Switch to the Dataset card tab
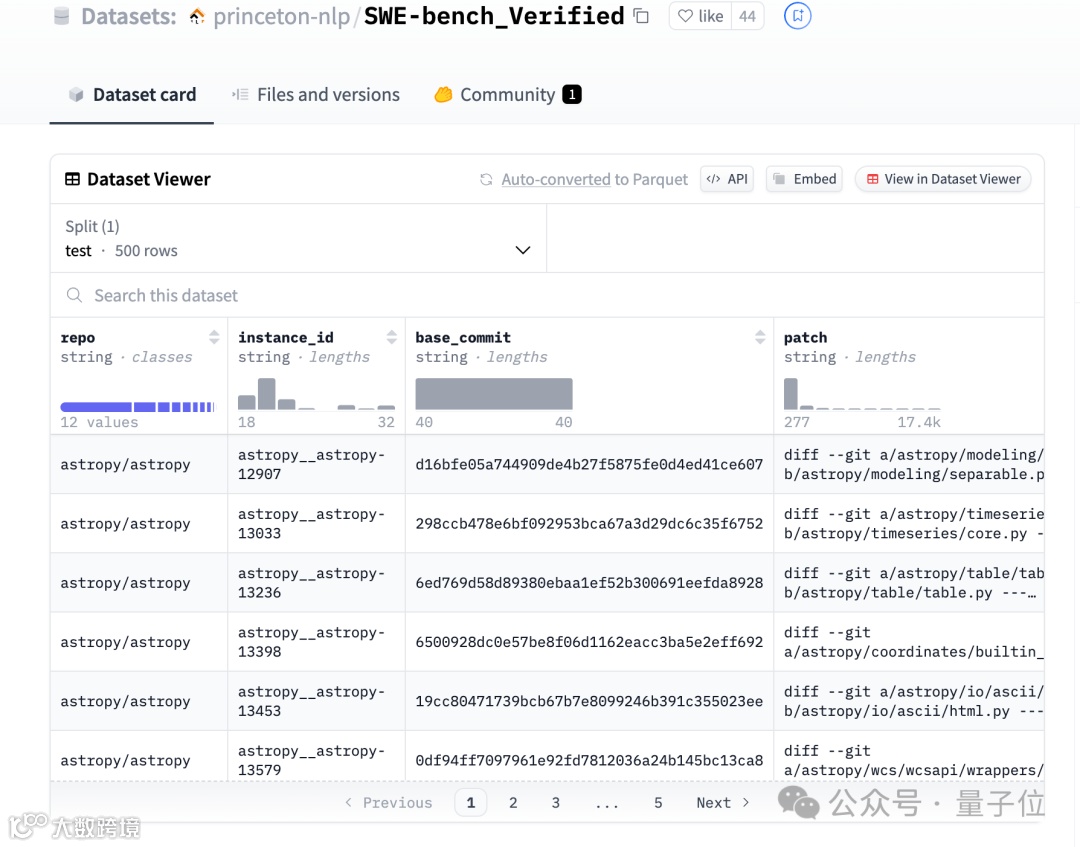The image size is (1080, 847). (x=132, y=94)
